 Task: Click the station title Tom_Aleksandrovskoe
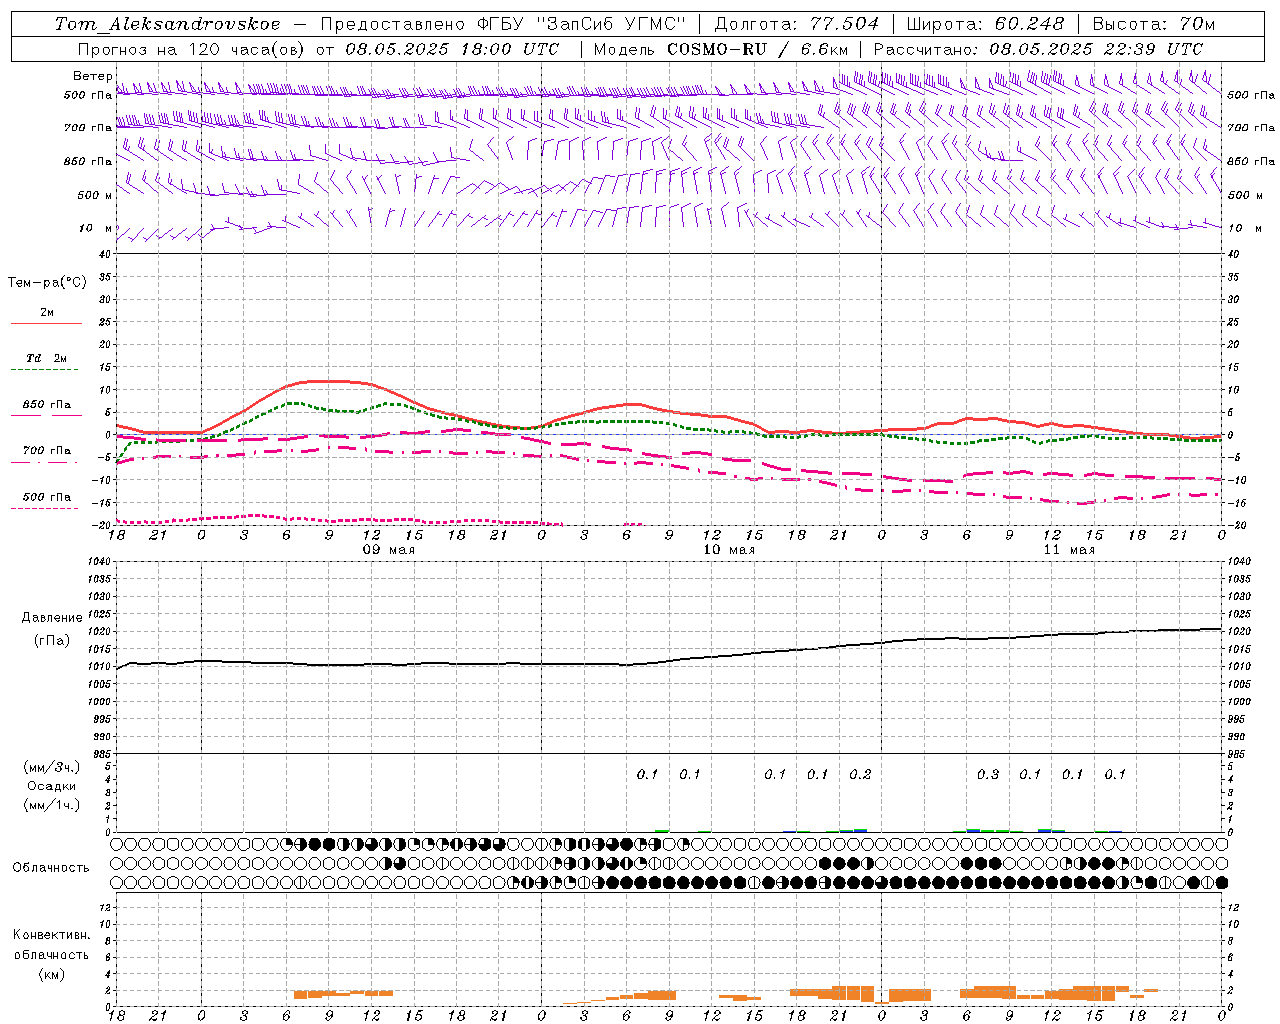(167, 24)
